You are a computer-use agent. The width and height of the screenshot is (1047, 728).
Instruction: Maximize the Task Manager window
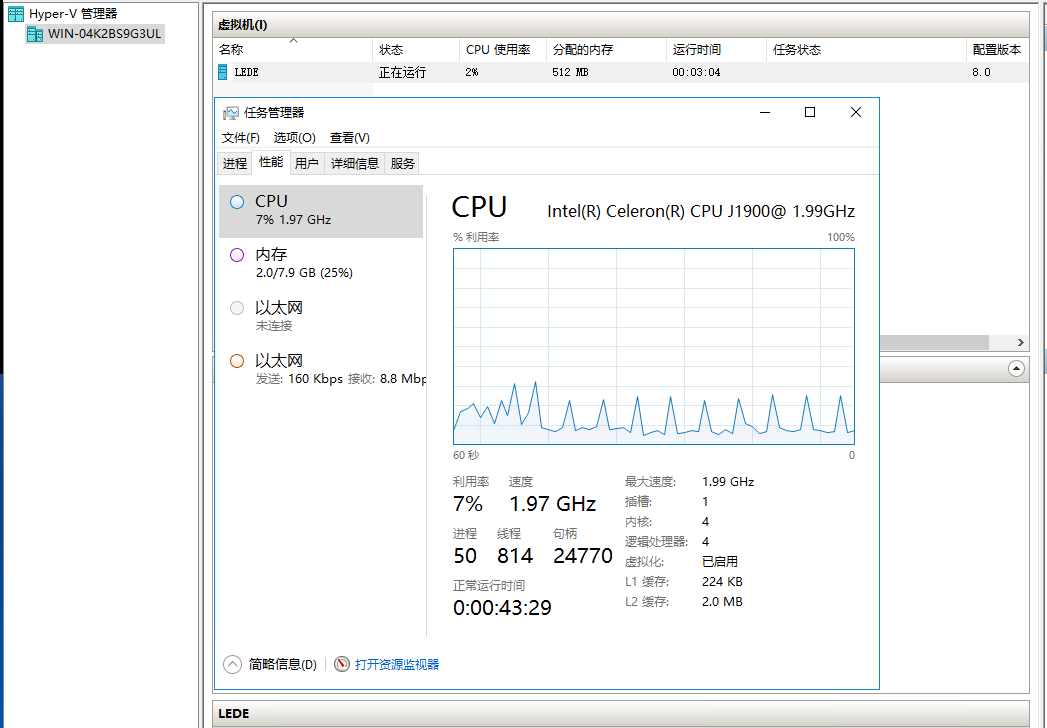click(x=810, y=112)
